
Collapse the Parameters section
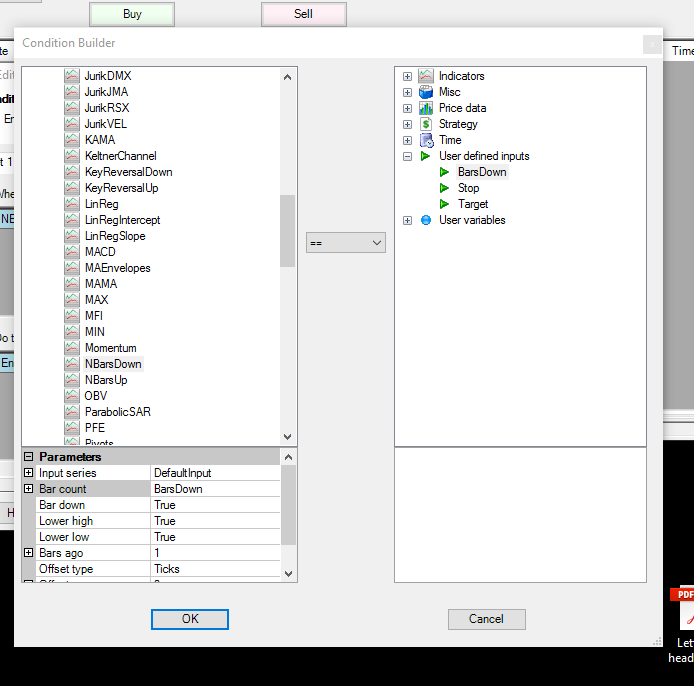28,456
